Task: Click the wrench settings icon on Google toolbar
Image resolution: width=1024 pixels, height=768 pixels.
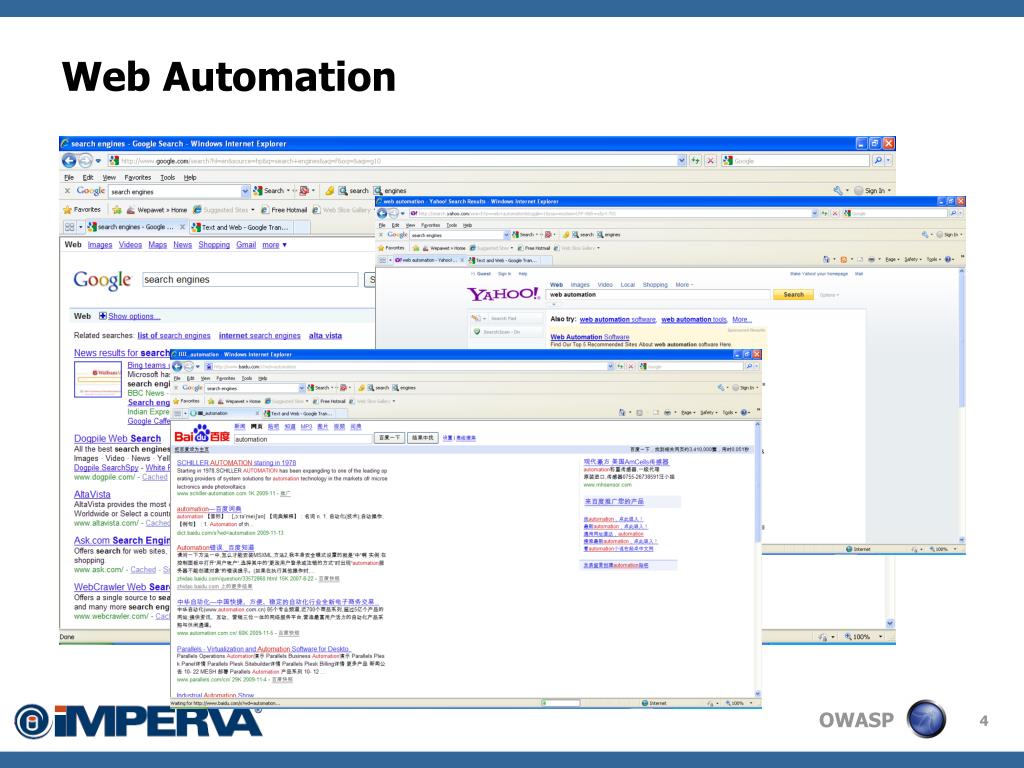Action: [838, 191]
